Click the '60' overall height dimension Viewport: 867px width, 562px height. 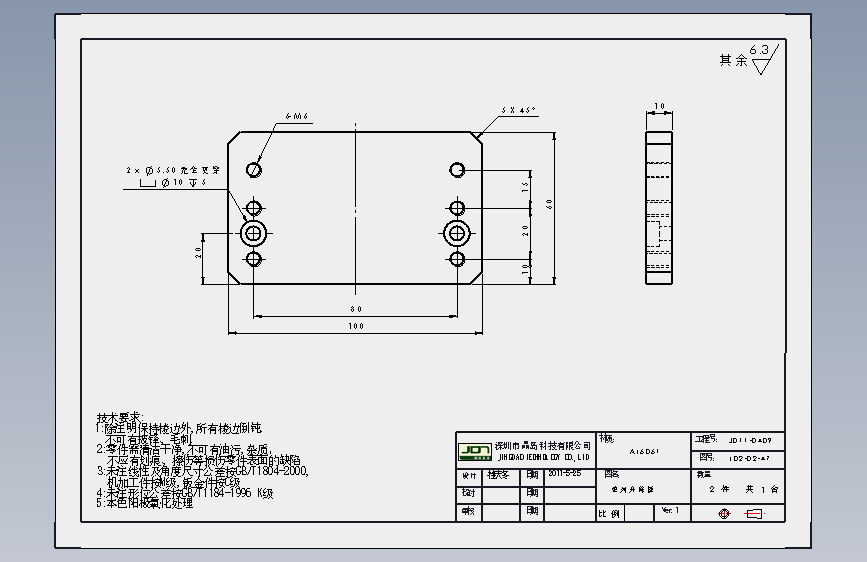pos(549,204)
